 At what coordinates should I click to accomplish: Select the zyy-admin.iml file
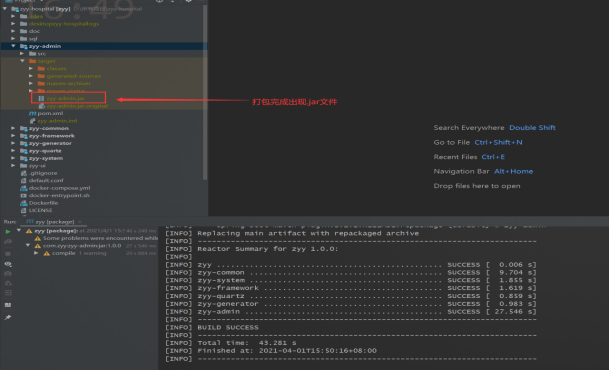click(57, 121)
